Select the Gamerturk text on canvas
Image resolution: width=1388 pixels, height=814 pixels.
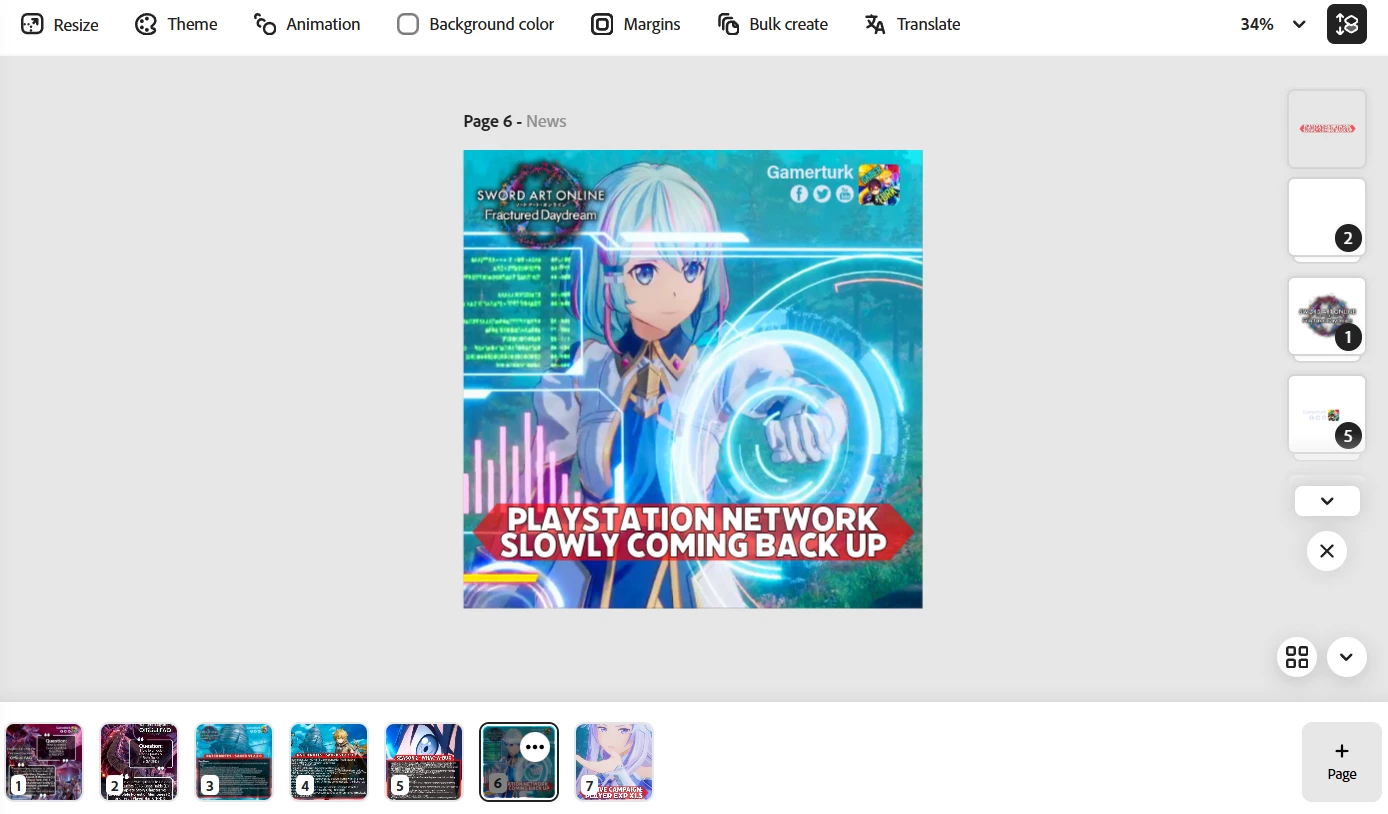pos(810,172)
